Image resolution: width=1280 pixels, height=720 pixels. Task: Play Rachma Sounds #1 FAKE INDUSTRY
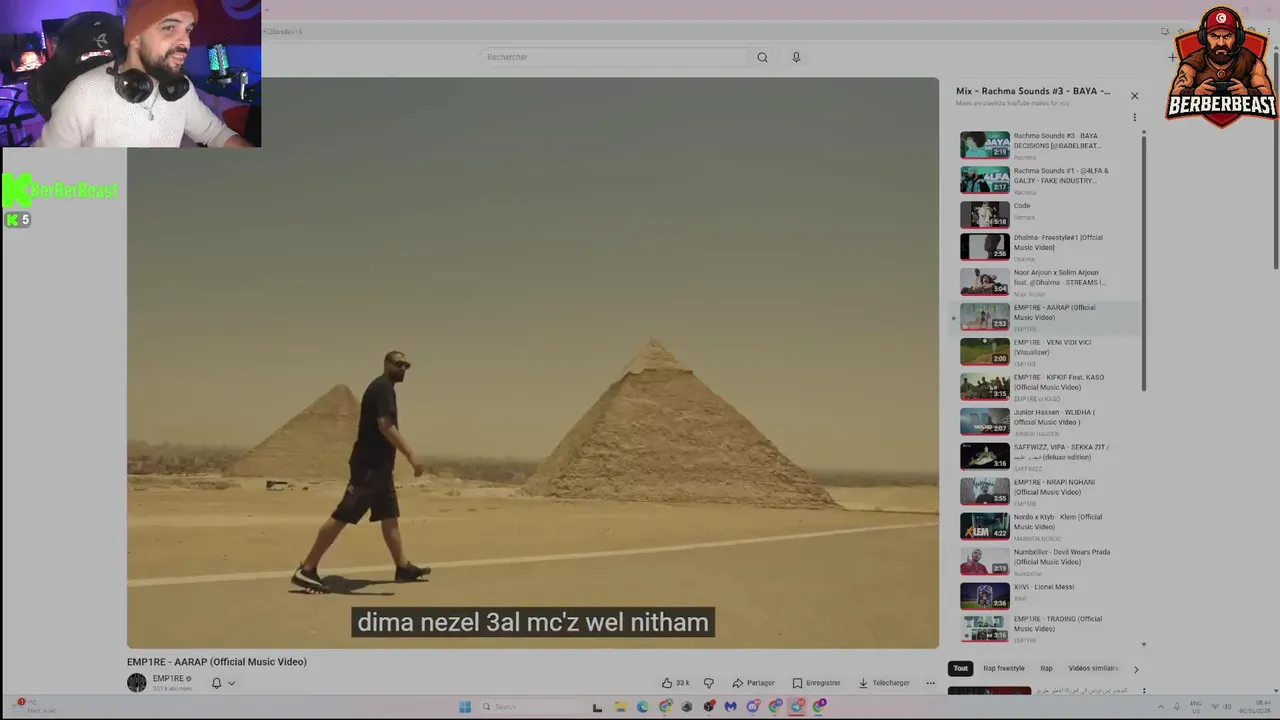click(x=1046, y=180)
